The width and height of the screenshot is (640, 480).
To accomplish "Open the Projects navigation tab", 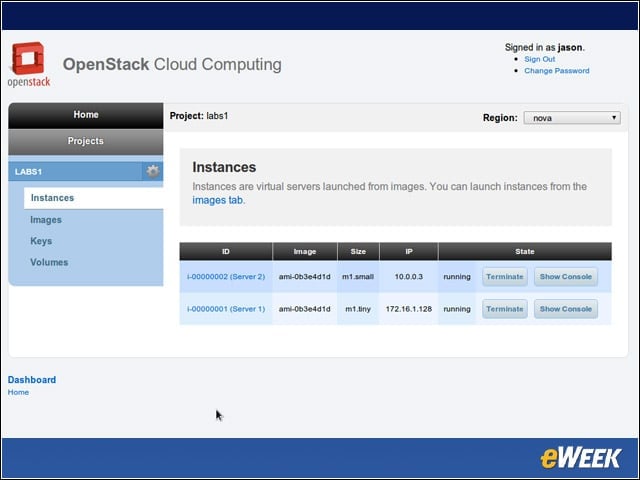I will pos(86,142).
